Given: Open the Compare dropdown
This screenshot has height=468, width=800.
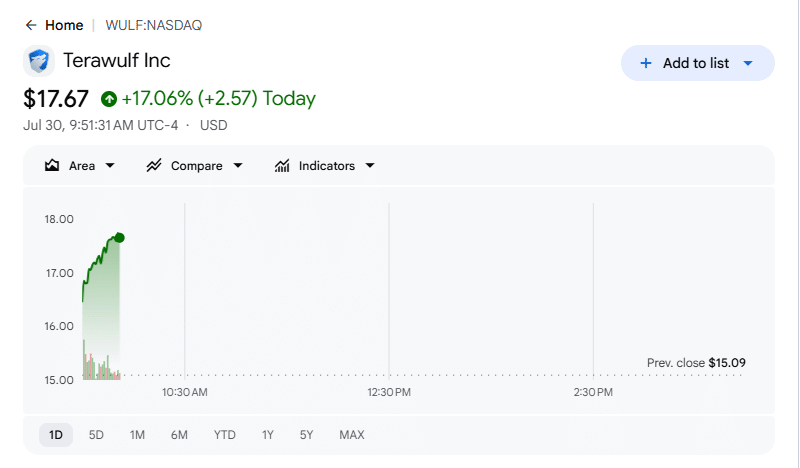Looking at the screenshot, I should (194, 165).
